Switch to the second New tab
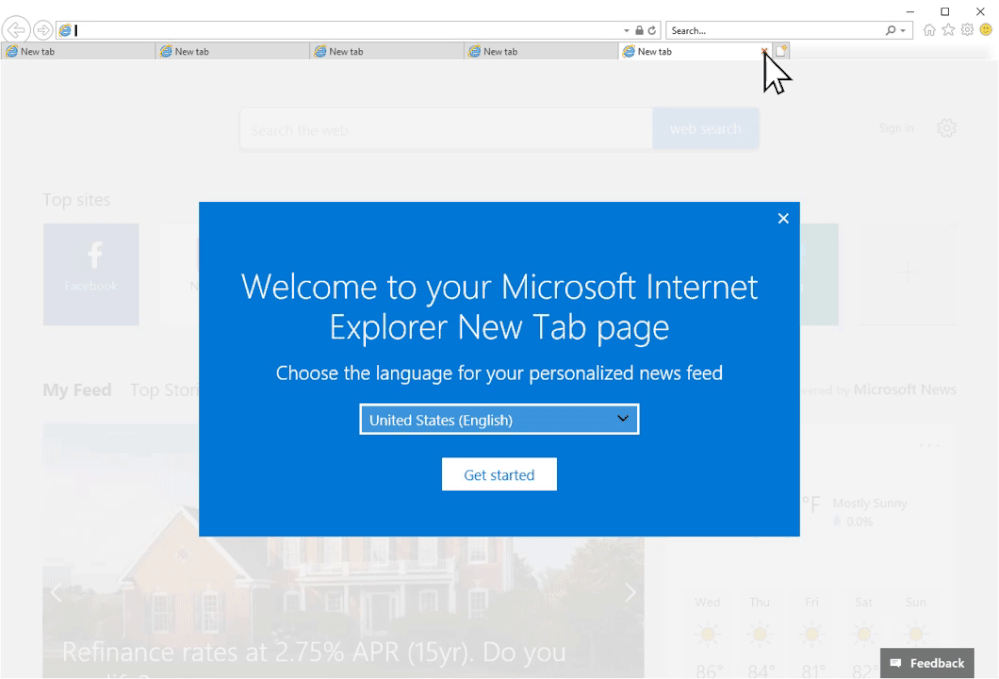The image size is (999, 679). coord(232,52)
